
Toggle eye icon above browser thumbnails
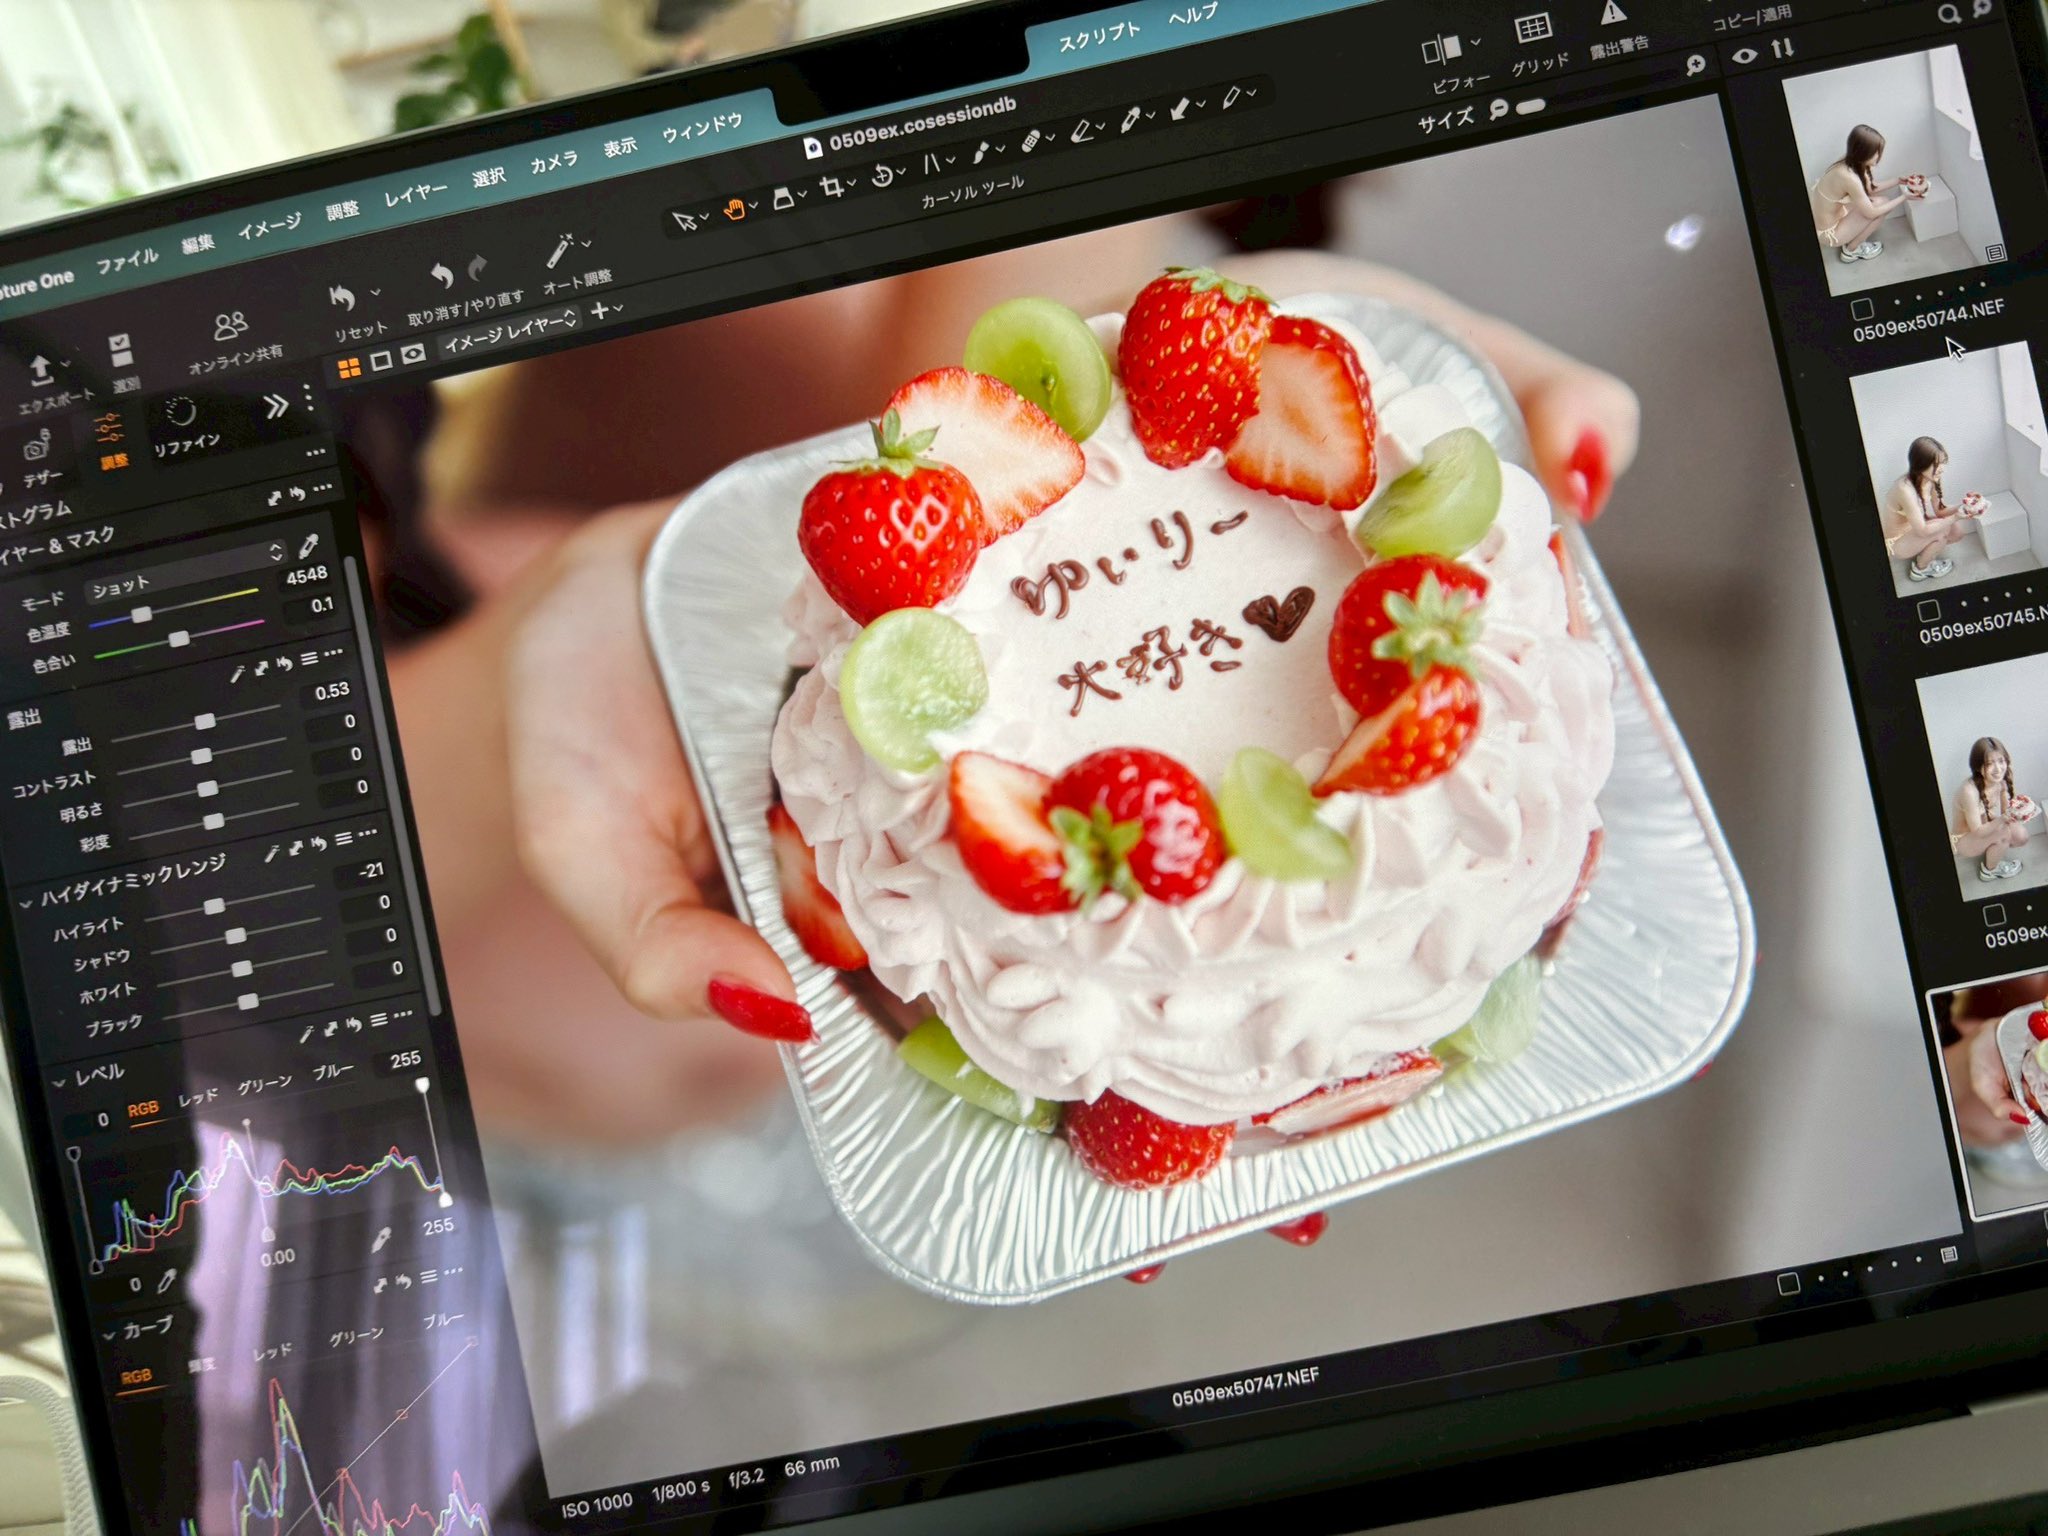click(x=1744, y=55)
